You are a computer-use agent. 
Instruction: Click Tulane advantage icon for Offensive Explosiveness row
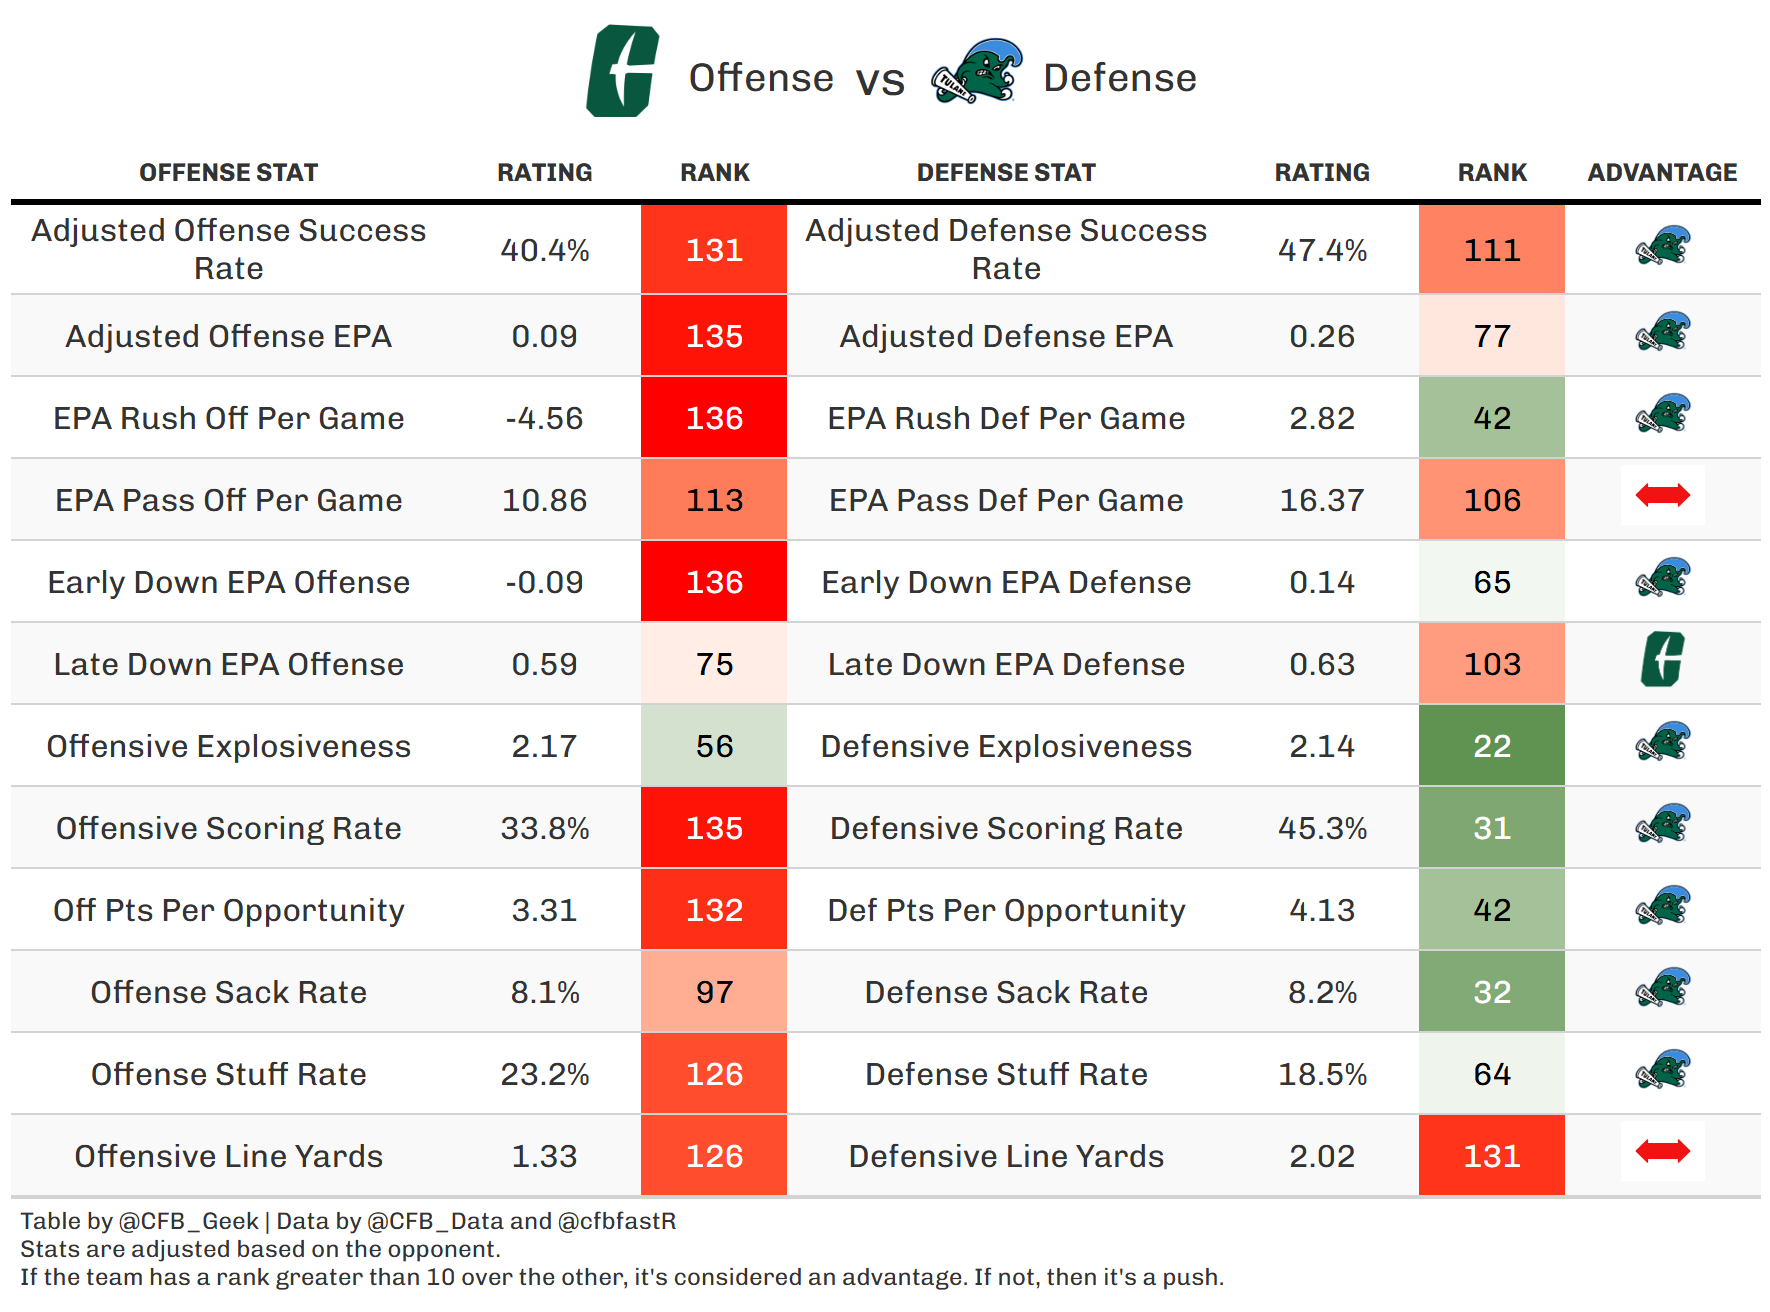point(1662,742)
